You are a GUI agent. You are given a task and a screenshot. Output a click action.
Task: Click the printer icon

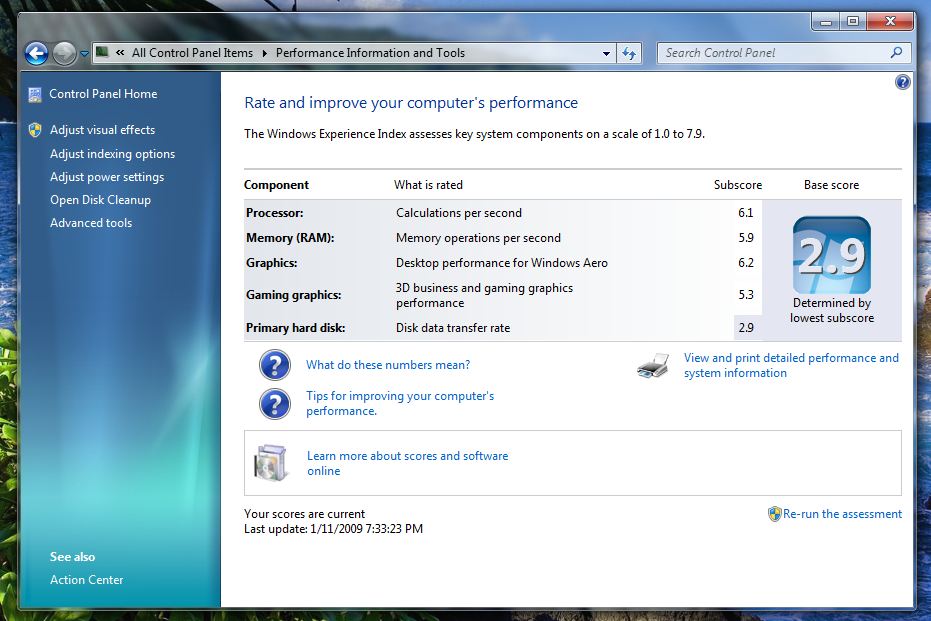point(653,366)
